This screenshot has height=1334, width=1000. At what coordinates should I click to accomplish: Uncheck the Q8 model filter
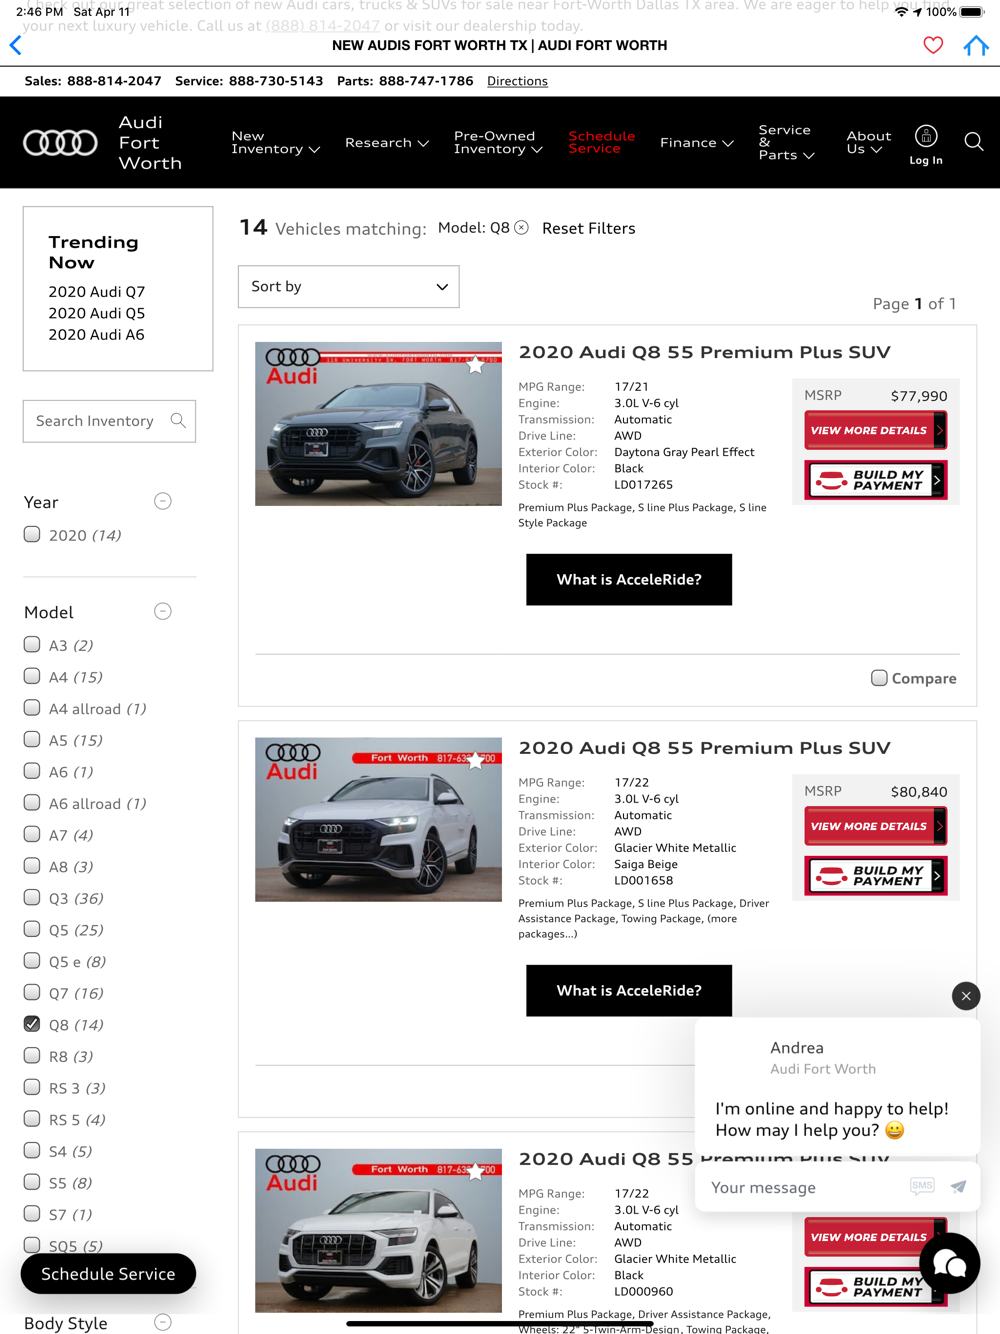[x=32, y=1024]
